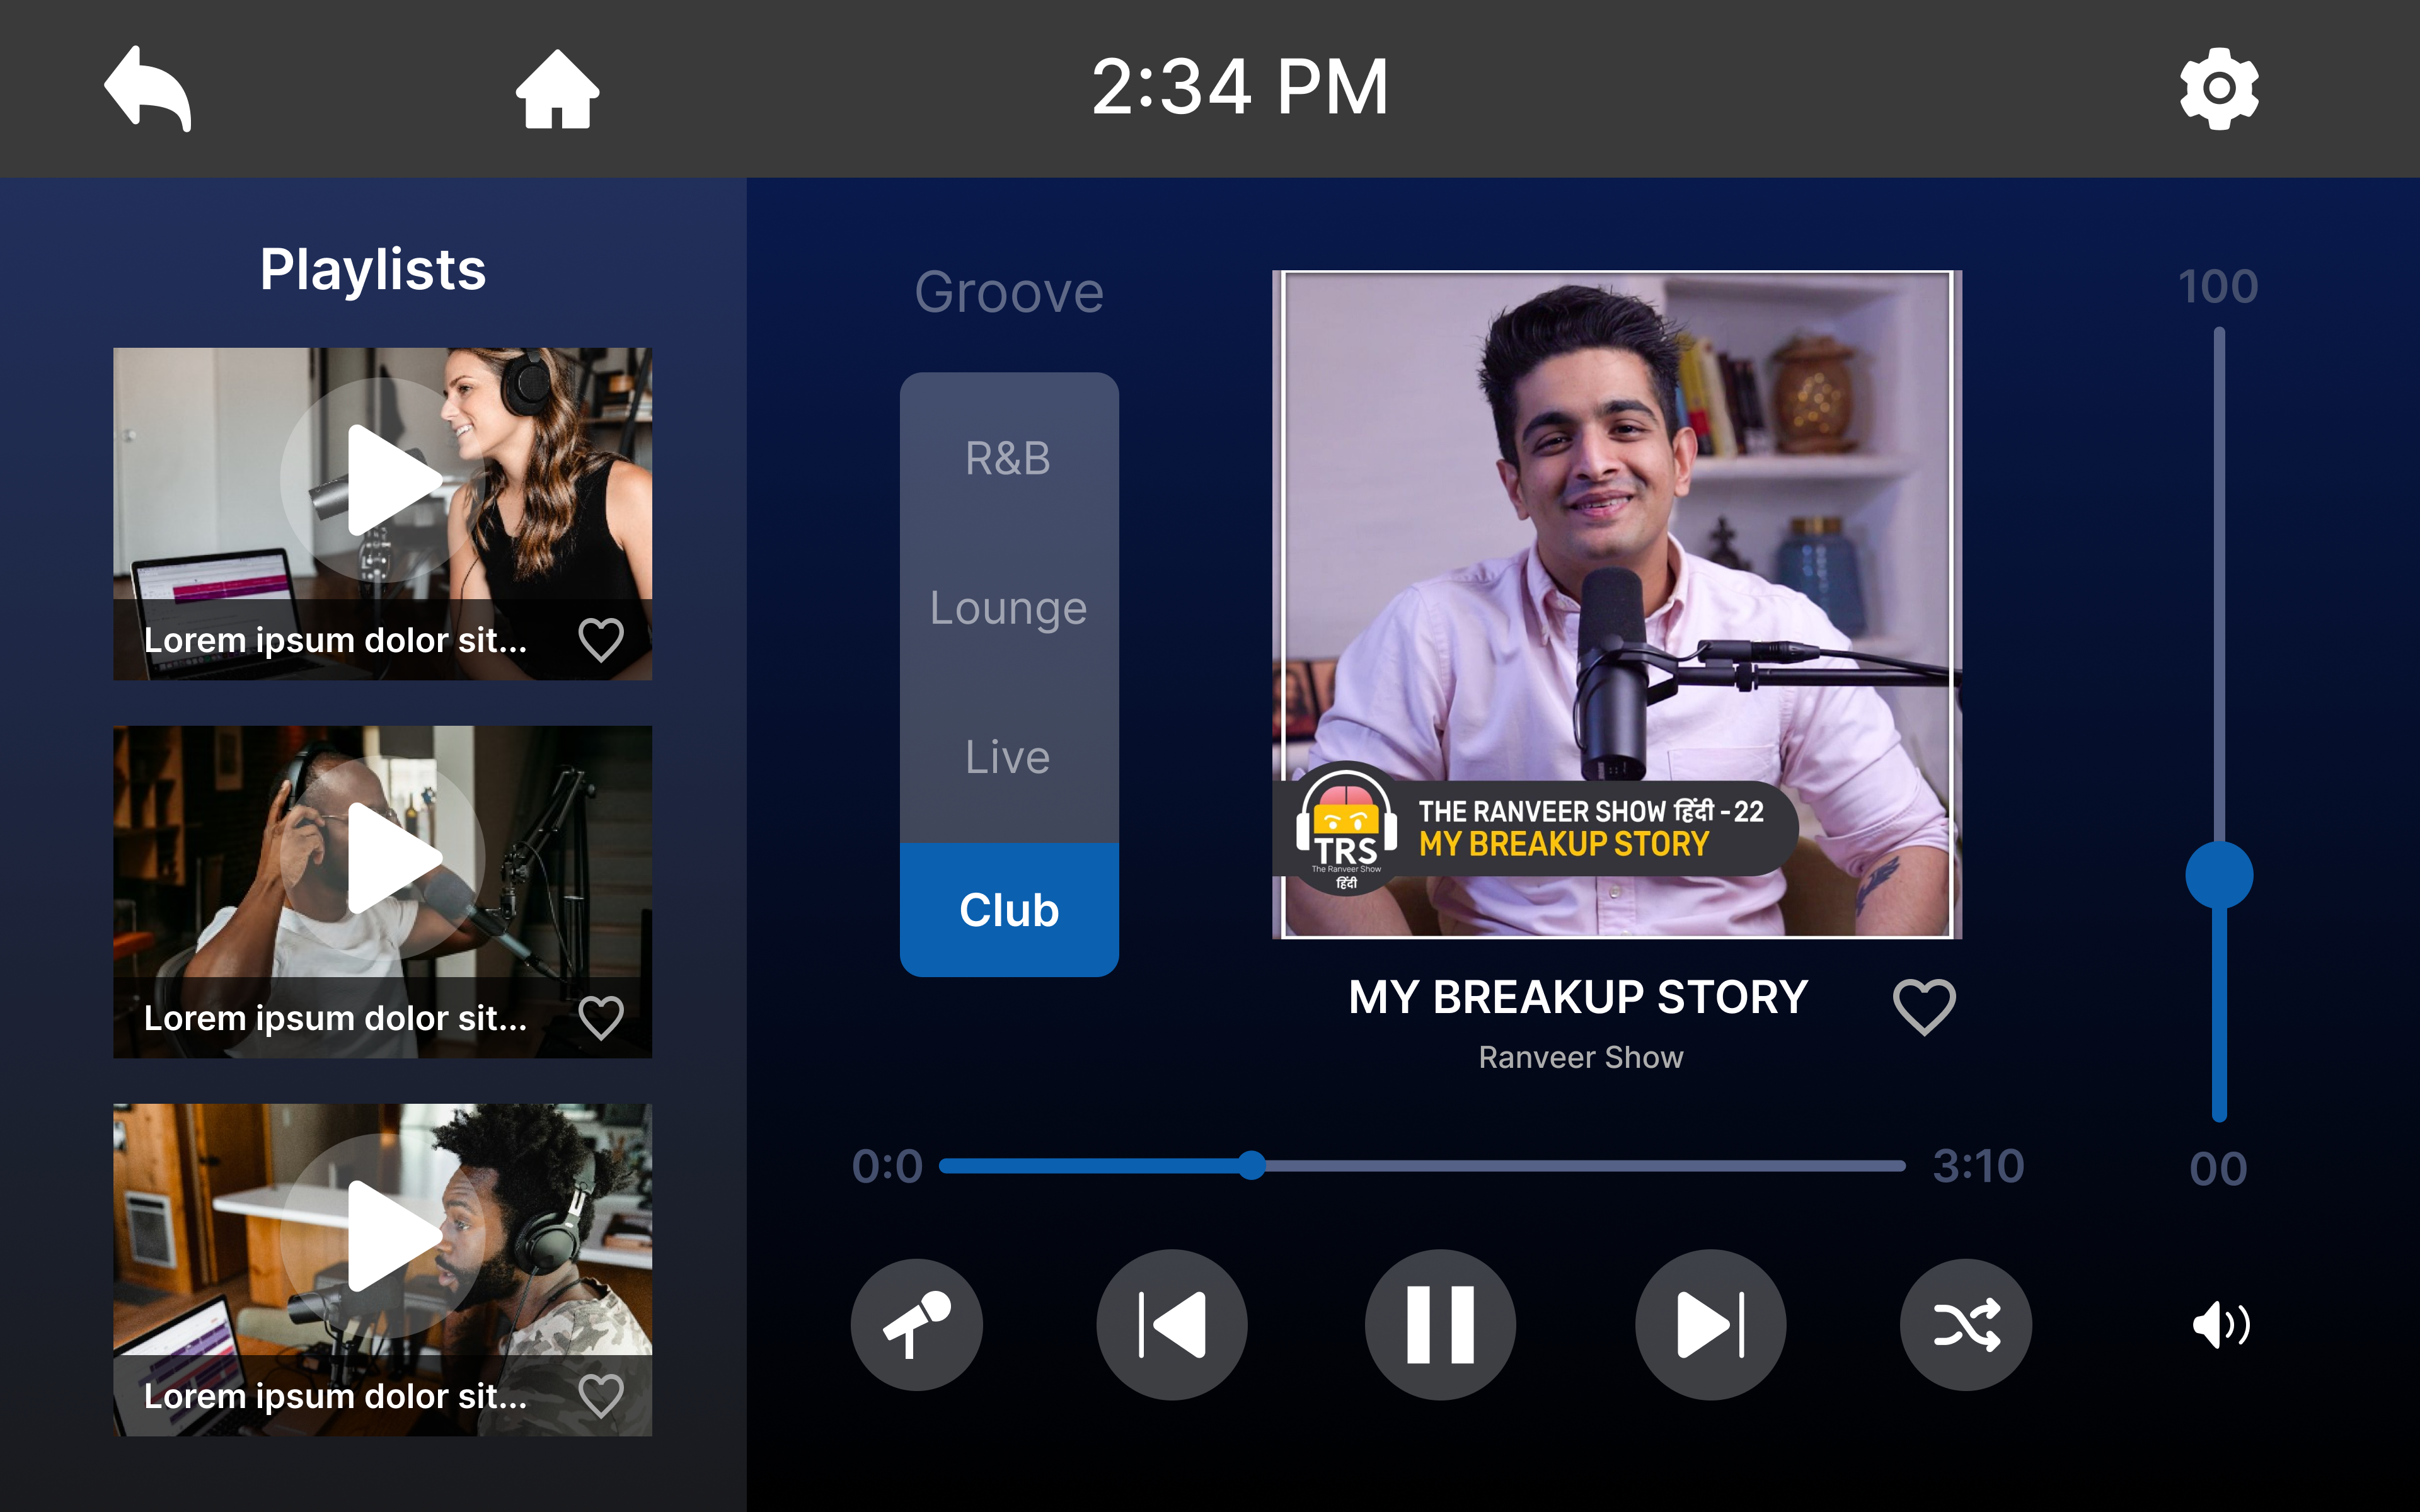Image resolution: width=2420 pixels, height=1512 pixels.
Task: Click the volume slider handle
Action: pyautogui.click(x=2219, y=875)
